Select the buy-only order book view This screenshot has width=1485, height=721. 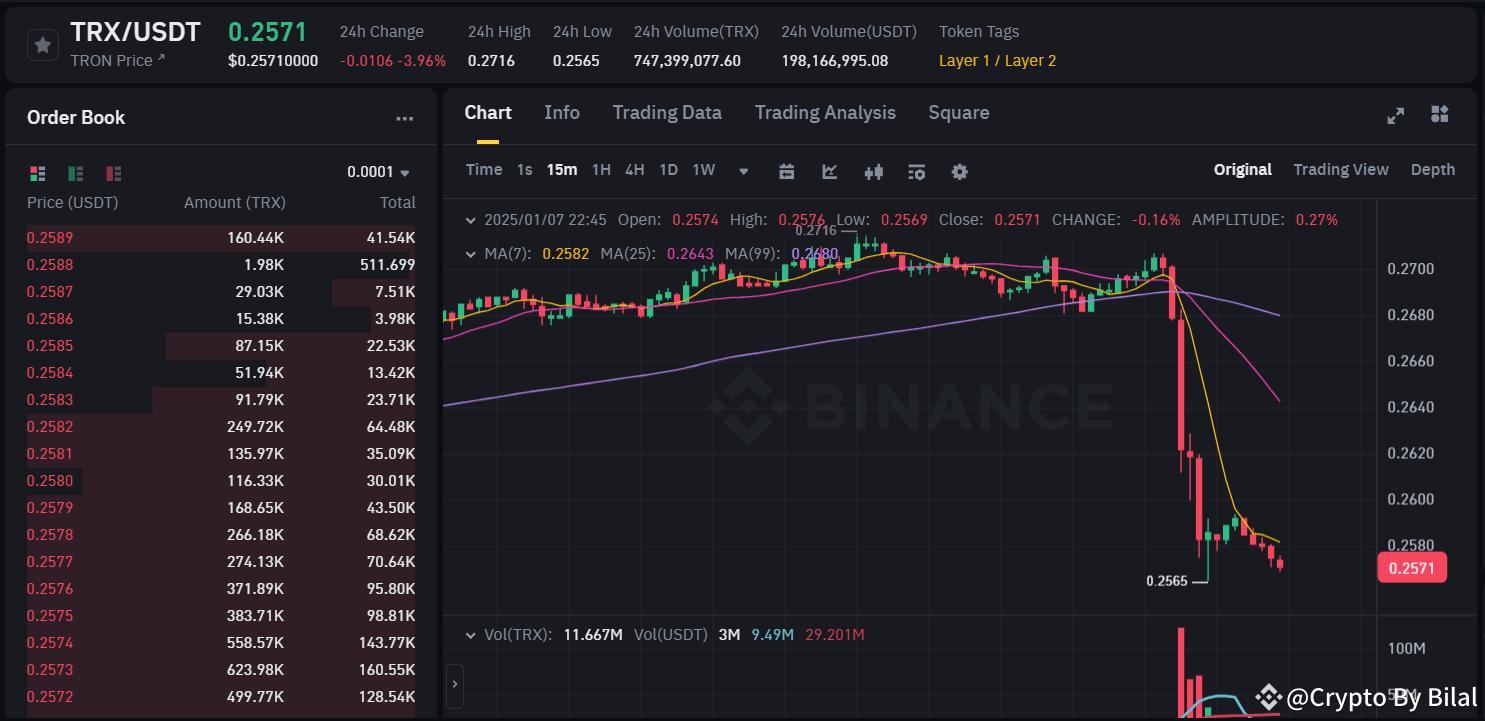point(75,173)
